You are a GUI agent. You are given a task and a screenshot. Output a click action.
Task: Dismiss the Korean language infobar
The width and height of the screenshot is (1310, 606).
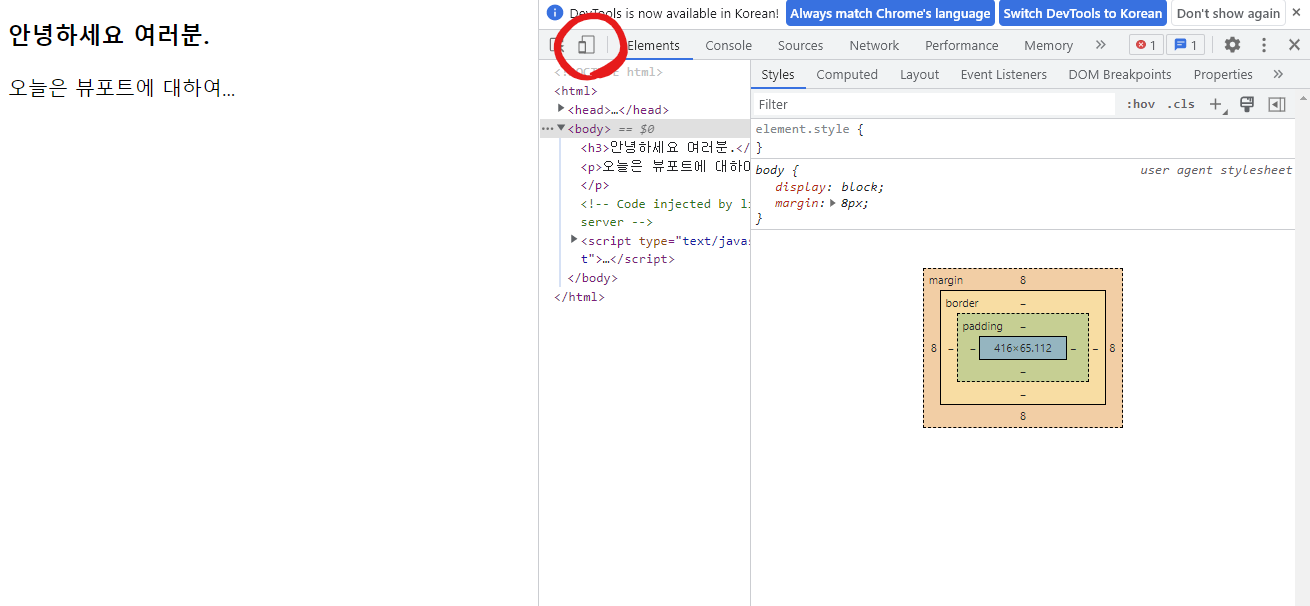click(x=1298, y=12)
